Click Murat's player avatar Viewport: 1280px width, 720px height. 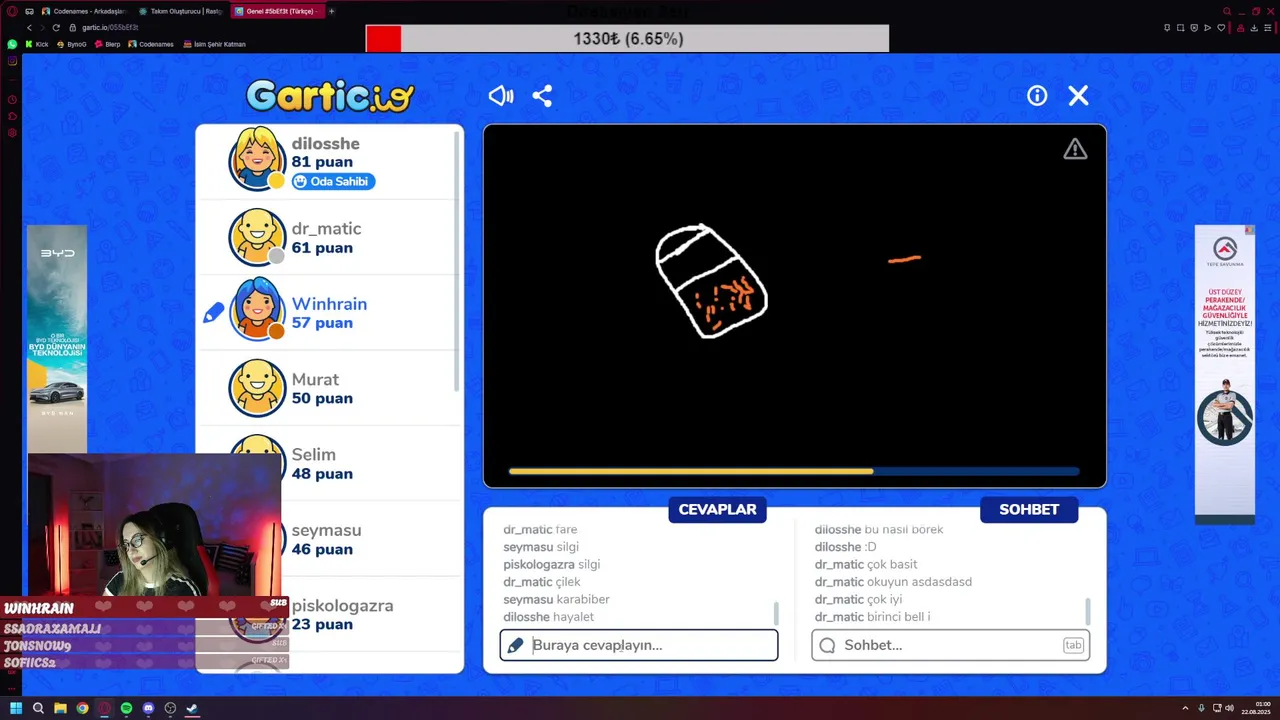(257, 388)
